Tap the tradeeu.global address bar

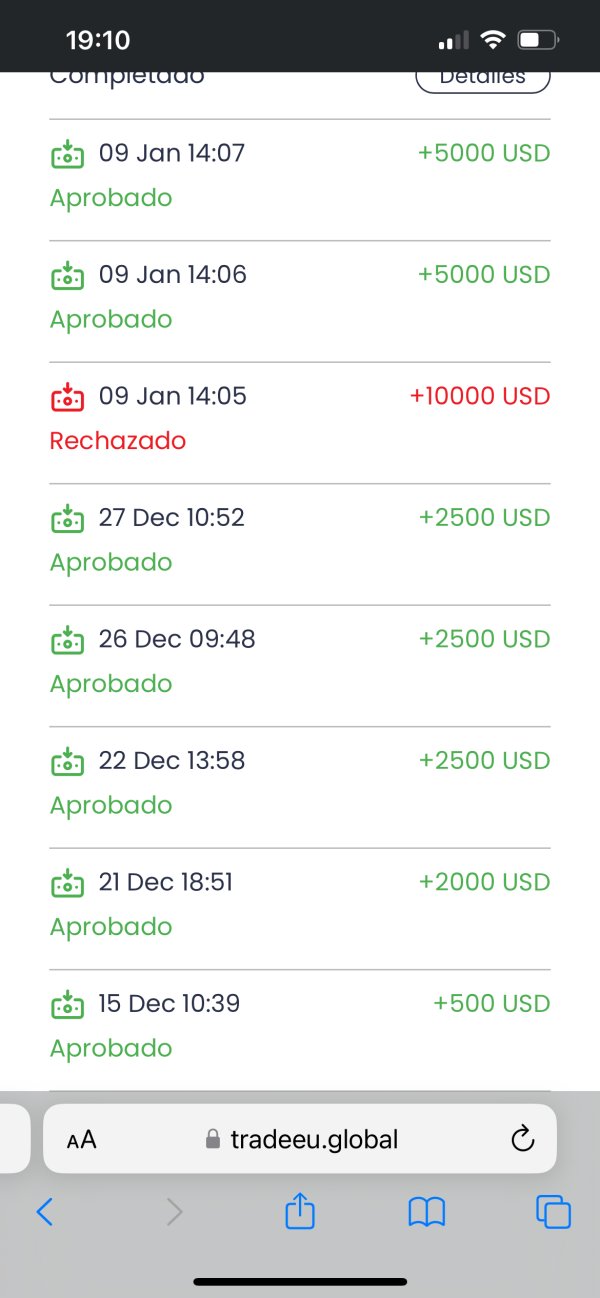314,1139
